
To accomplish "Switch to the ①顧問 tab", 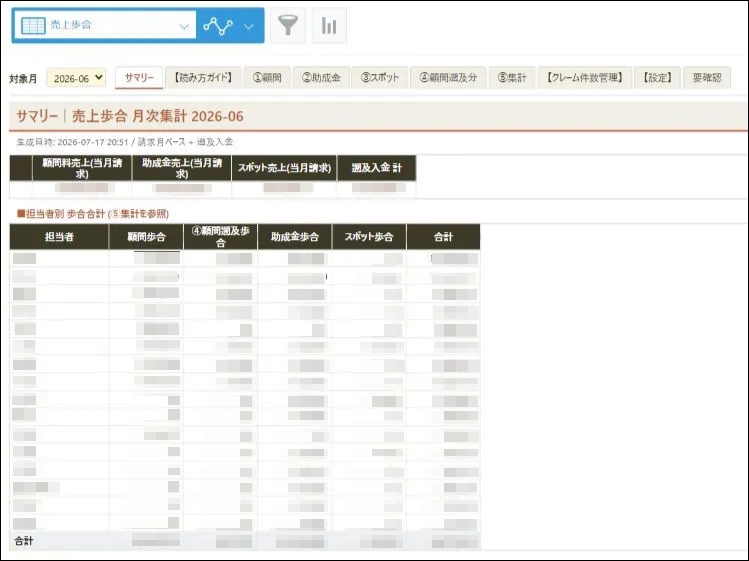I will [267, 77].
